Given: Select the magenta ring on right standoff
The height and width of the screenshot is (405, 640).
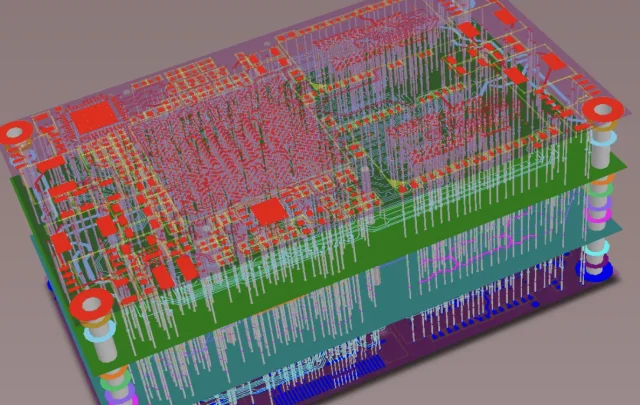Looking at the screenshot, I should click(600, 215).
